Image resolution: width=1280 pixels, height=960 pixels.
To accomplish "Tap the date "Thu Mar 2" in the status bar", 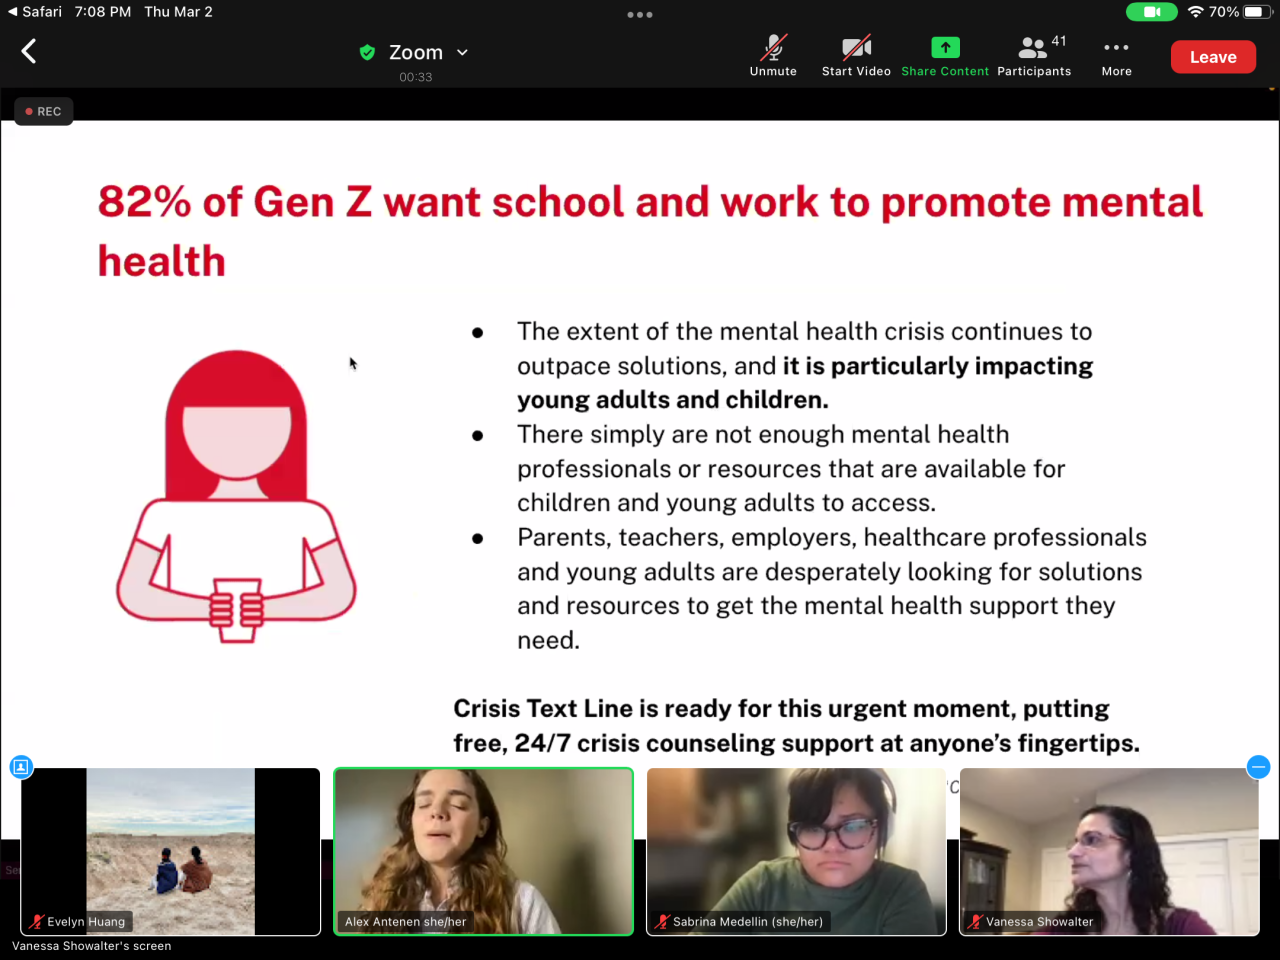I will point(178,12).
